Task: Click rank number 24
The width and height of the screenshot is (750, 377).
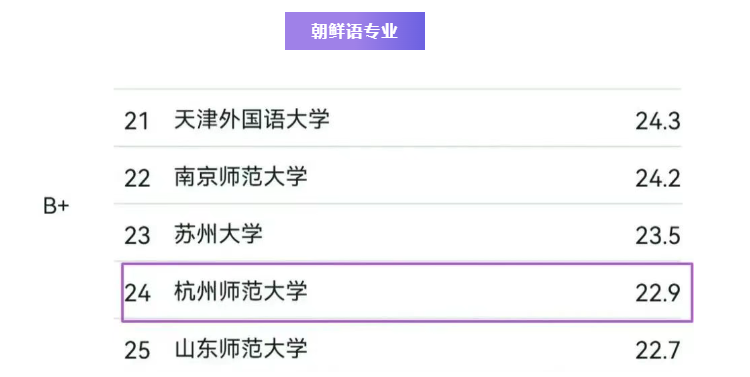Action: pos(137,293)
